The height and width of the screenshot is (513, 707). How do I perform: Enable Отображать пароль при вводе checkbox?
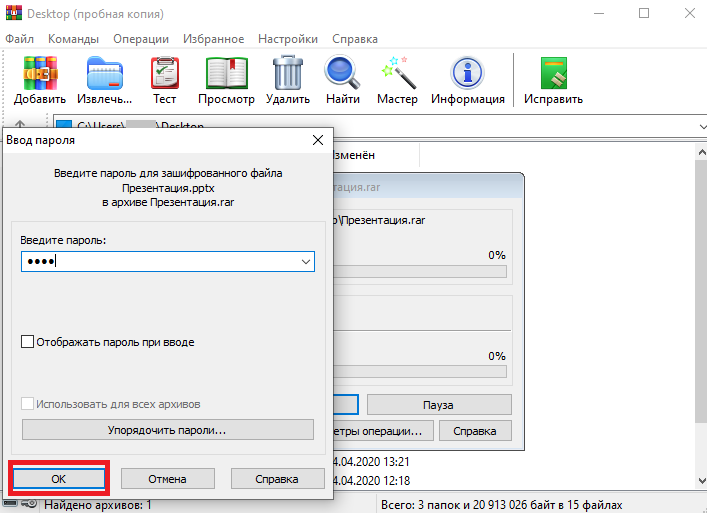[27, 341]
